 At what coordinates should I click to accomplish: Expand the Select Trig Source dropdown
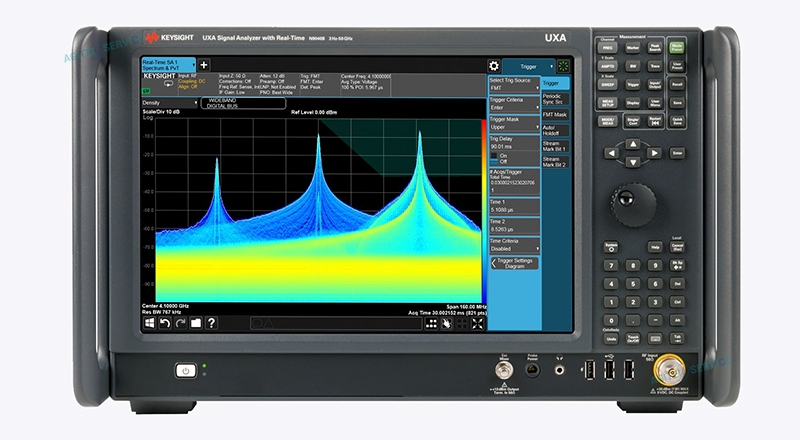point(512,88)
